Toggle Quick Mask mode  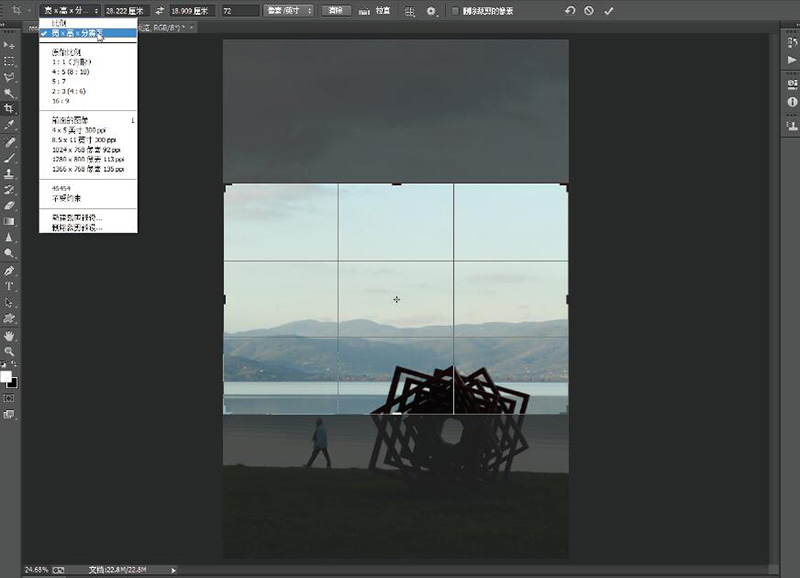(9, 398)
